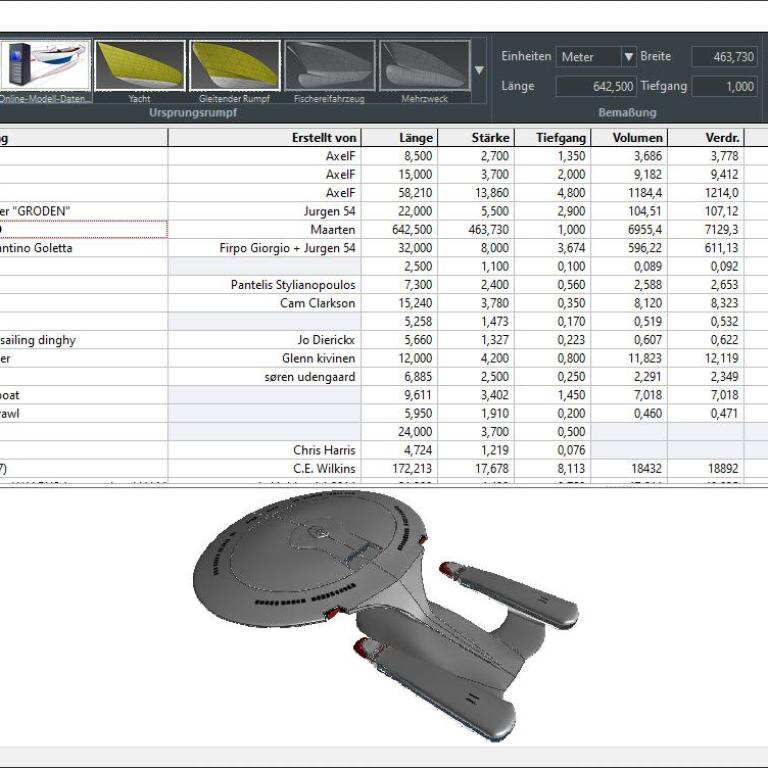Expand the Ursprungsrumpf gallery arrow
Screen dimensions: 768x768
coord(479,70)
